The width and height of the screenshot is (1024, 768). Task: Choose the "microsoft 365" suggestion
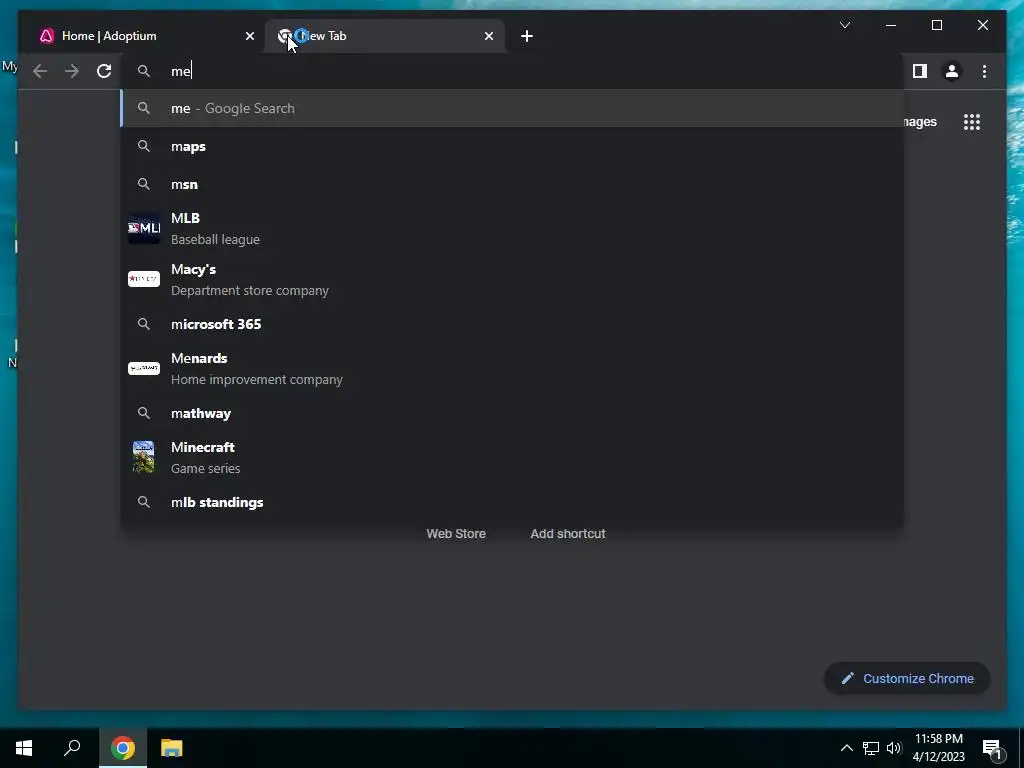point(513,324)
